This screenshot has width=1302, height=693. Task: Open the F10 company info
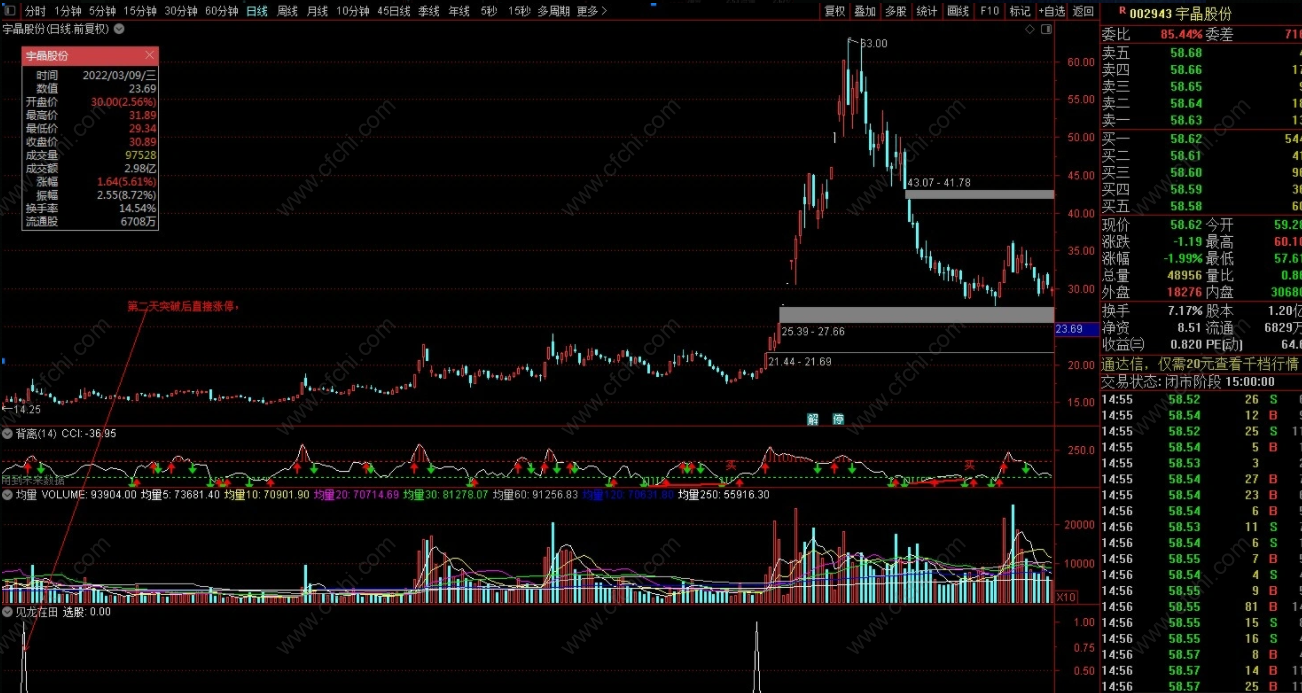[989, 11]
